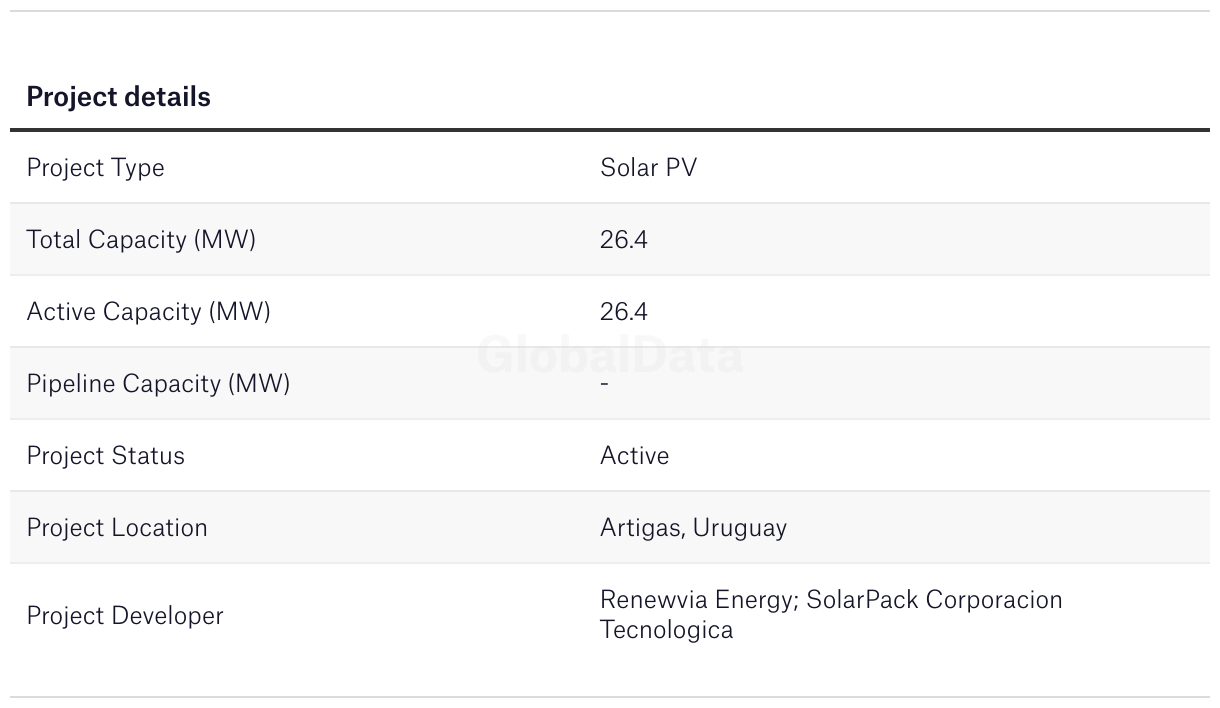Select the Active status value
The image size is (1220, 708).
pyautogui.click(x=634, y=456)
